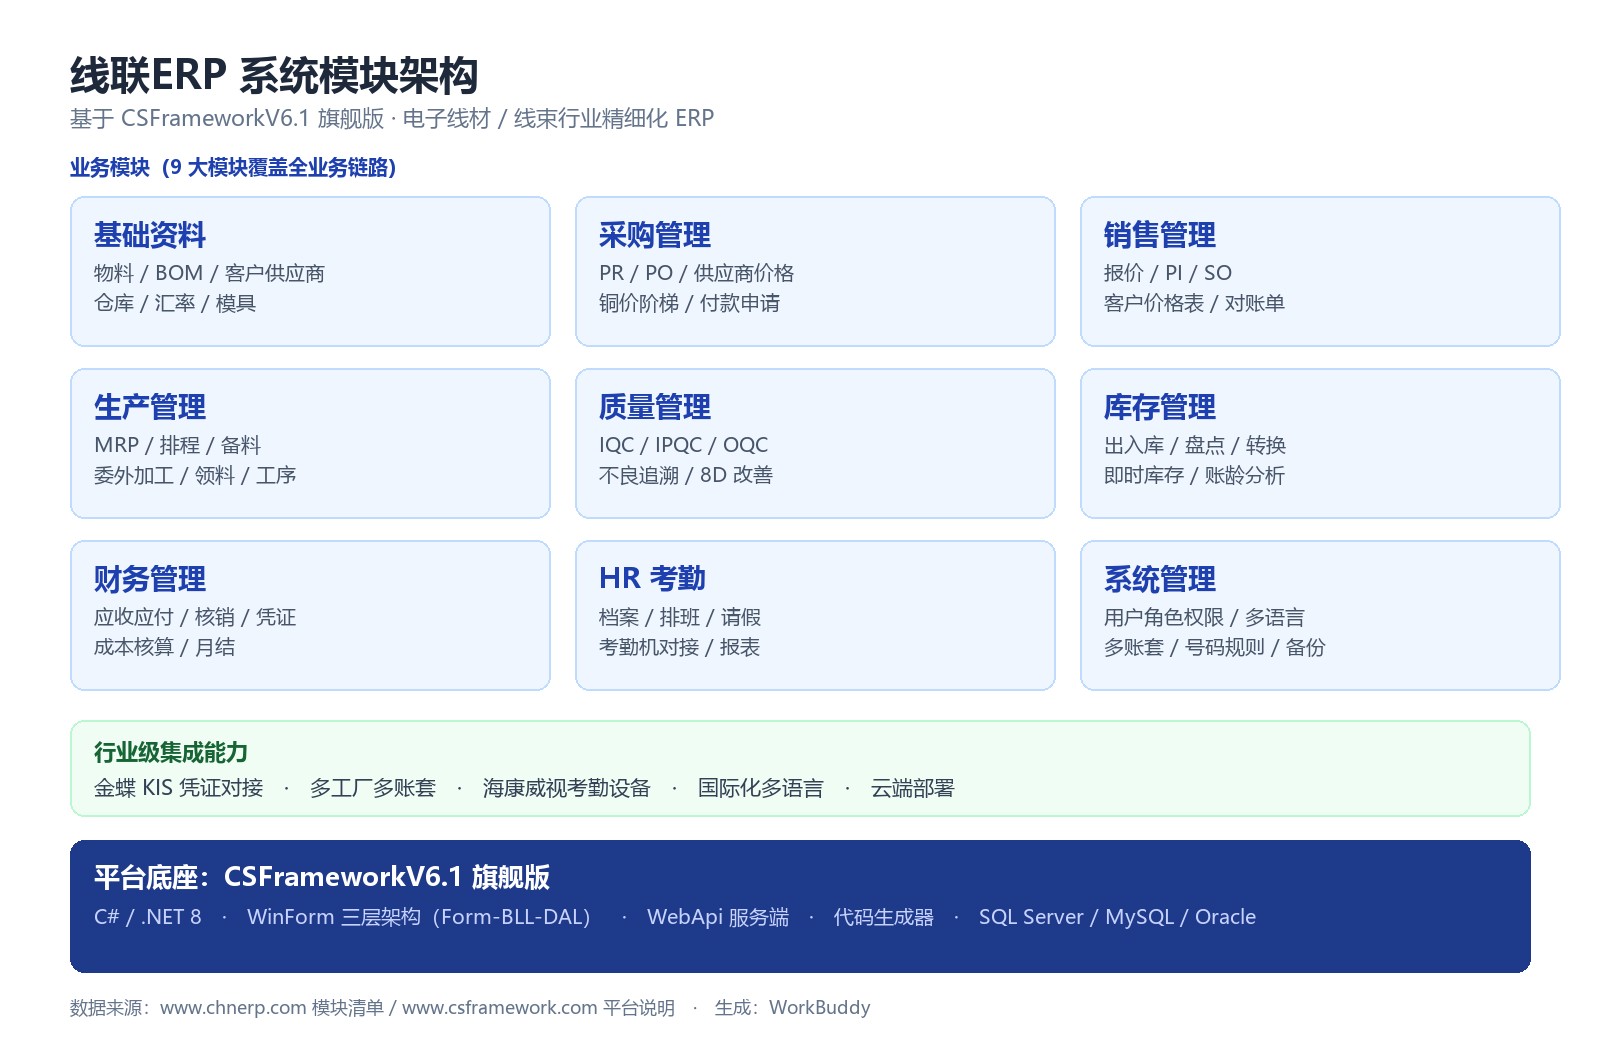Select 多工厂多账套 in the green band
This screenshot has height=1040, width=1600.
pos(373,788)
